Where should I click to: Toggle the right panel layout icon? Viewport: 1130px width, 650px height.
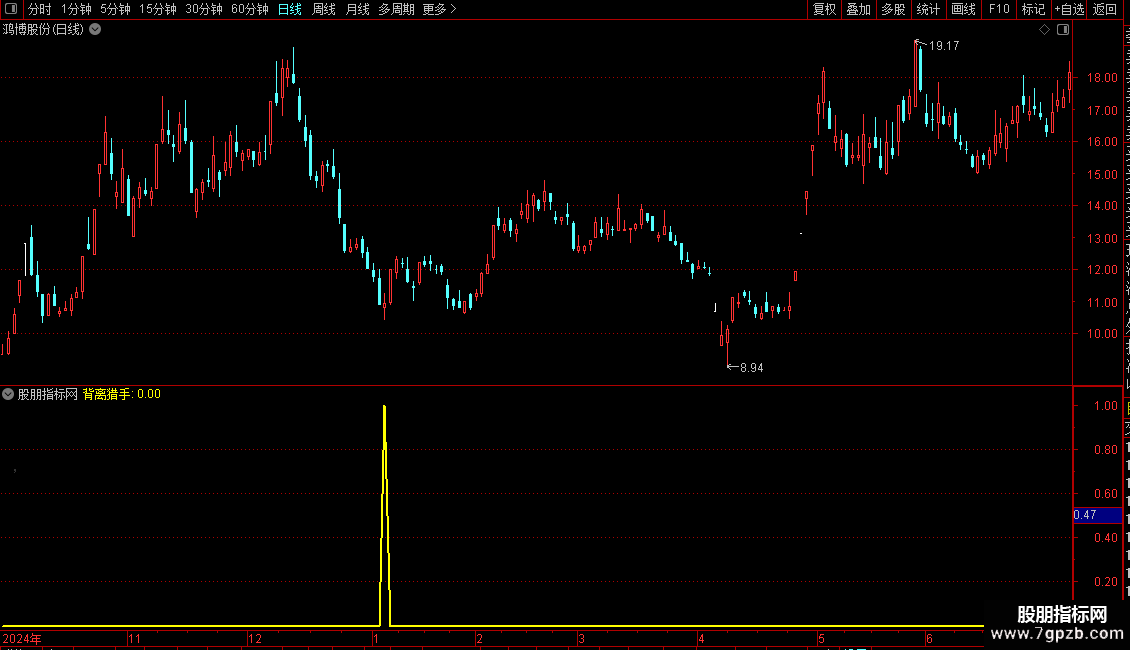1063,30
